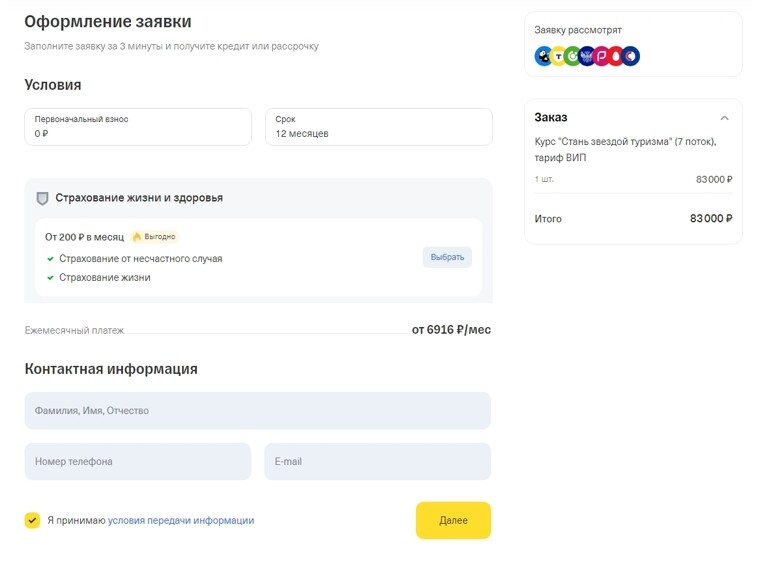Click the pink P bank logo
Screen dimensions: 759x578
coord(602,57)
